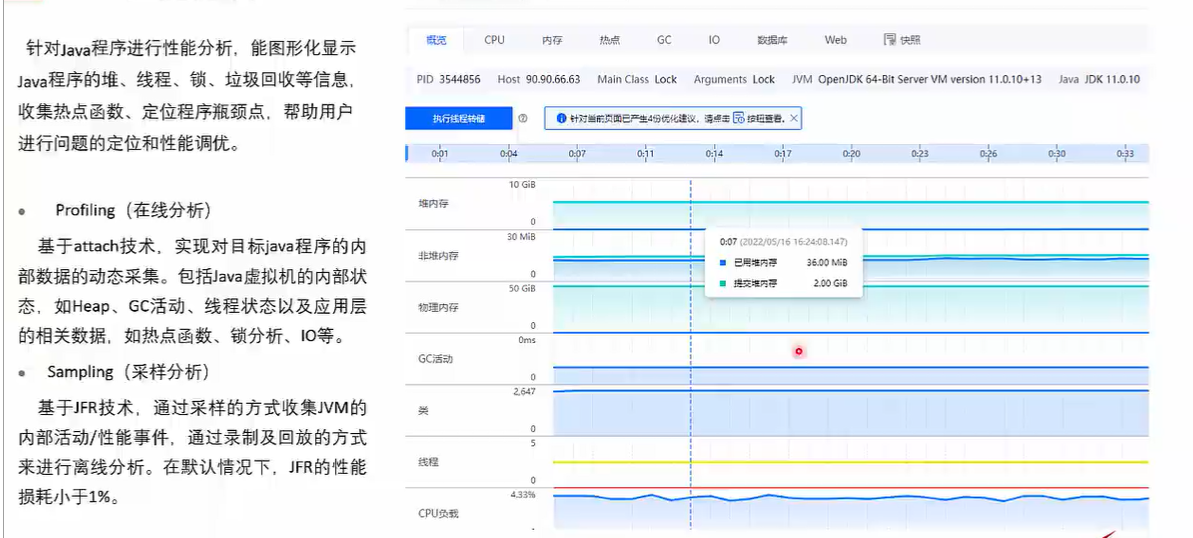Click the GC活动 chart row label
Image resolution: width=1193 pixels, height=538 pixels.
point(435,358)
